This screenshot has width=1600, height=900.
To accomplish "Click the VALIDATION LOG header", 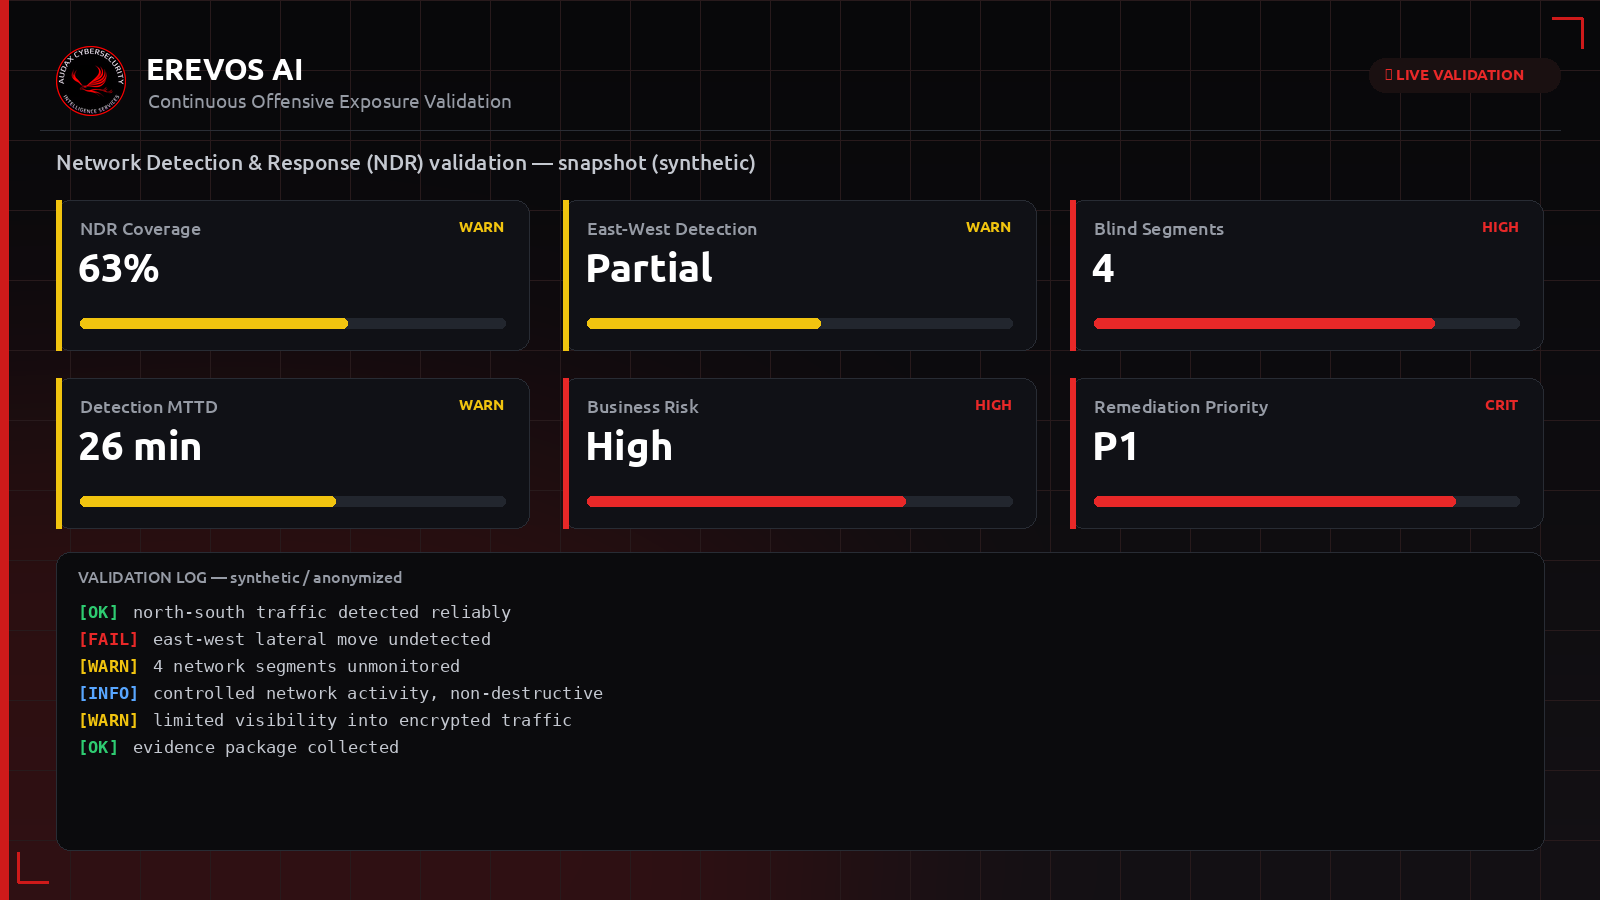I will coord(240,578).
